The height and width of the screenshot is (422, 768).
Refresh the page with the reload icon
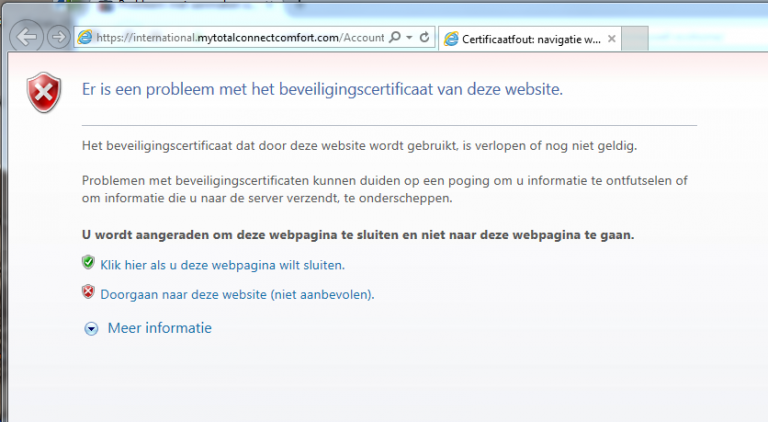(x=425, y=37)
